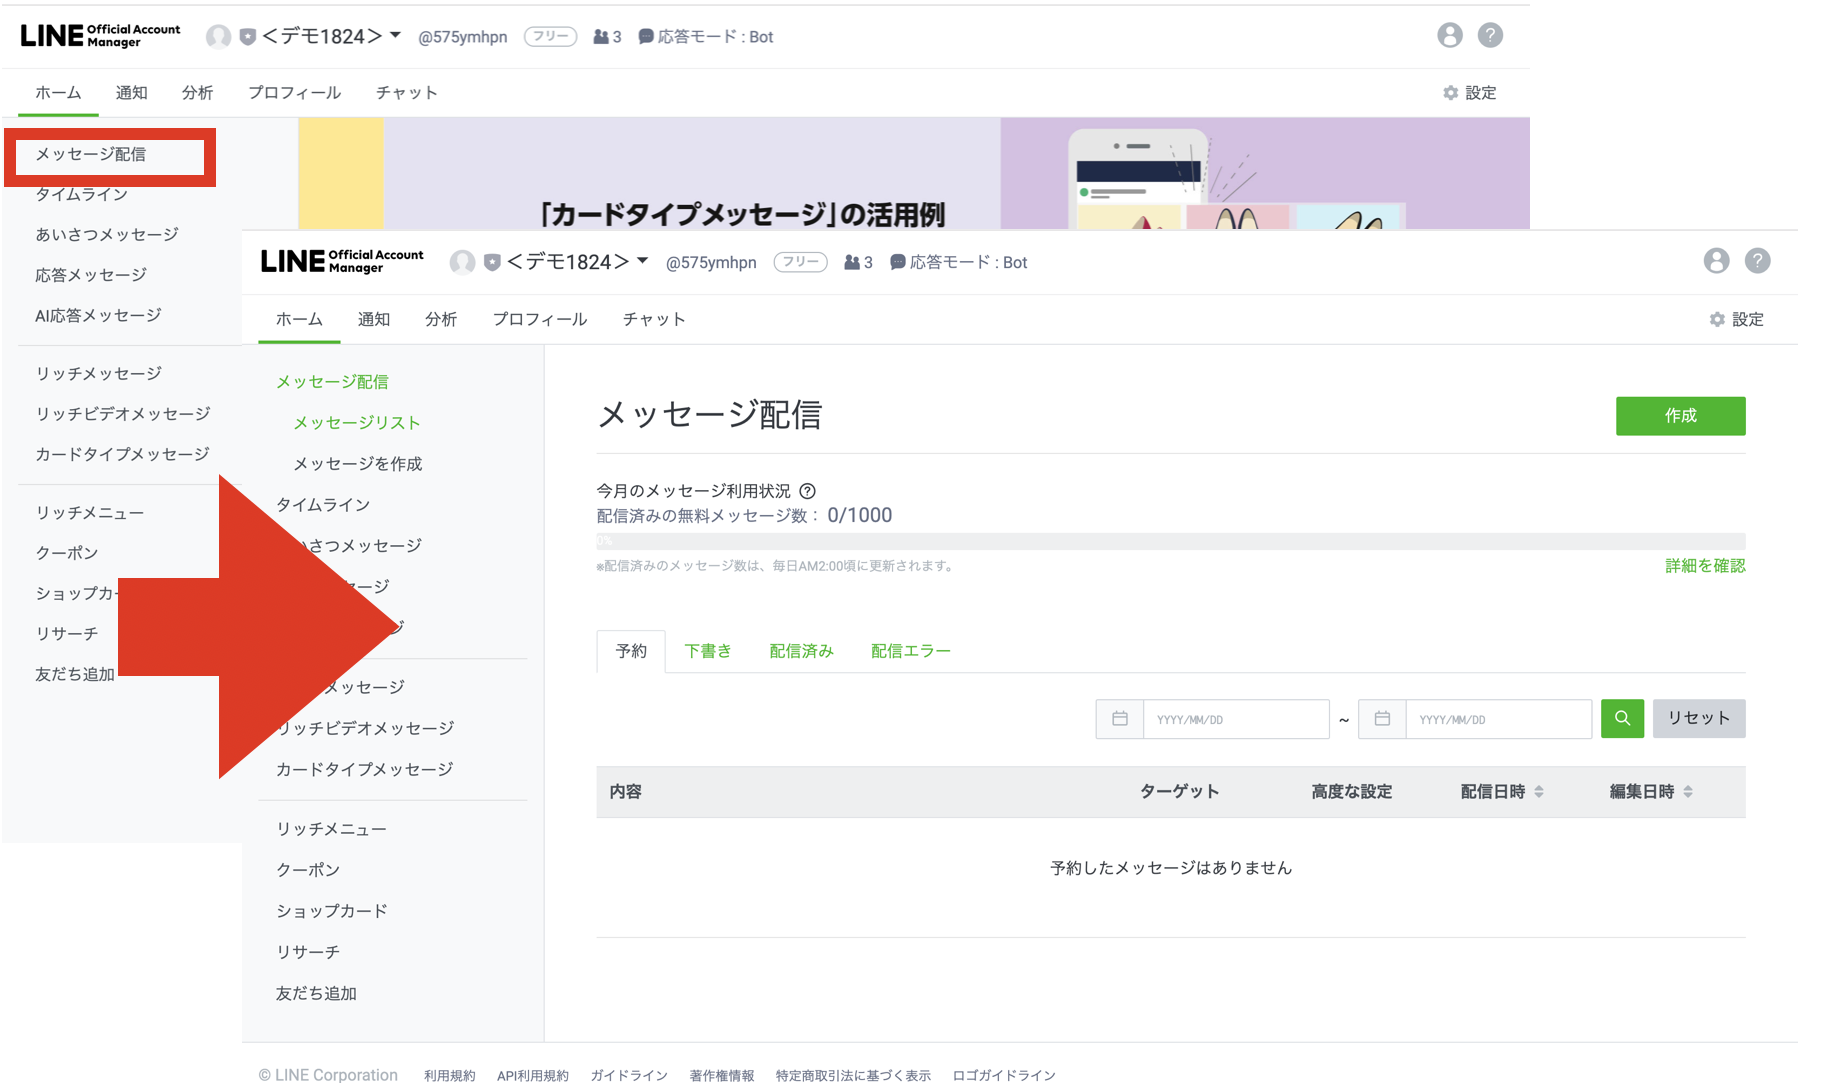Open リサーチ in front window sidebar
This screenshot has width=1826, height=1090.
pos(308,952)
